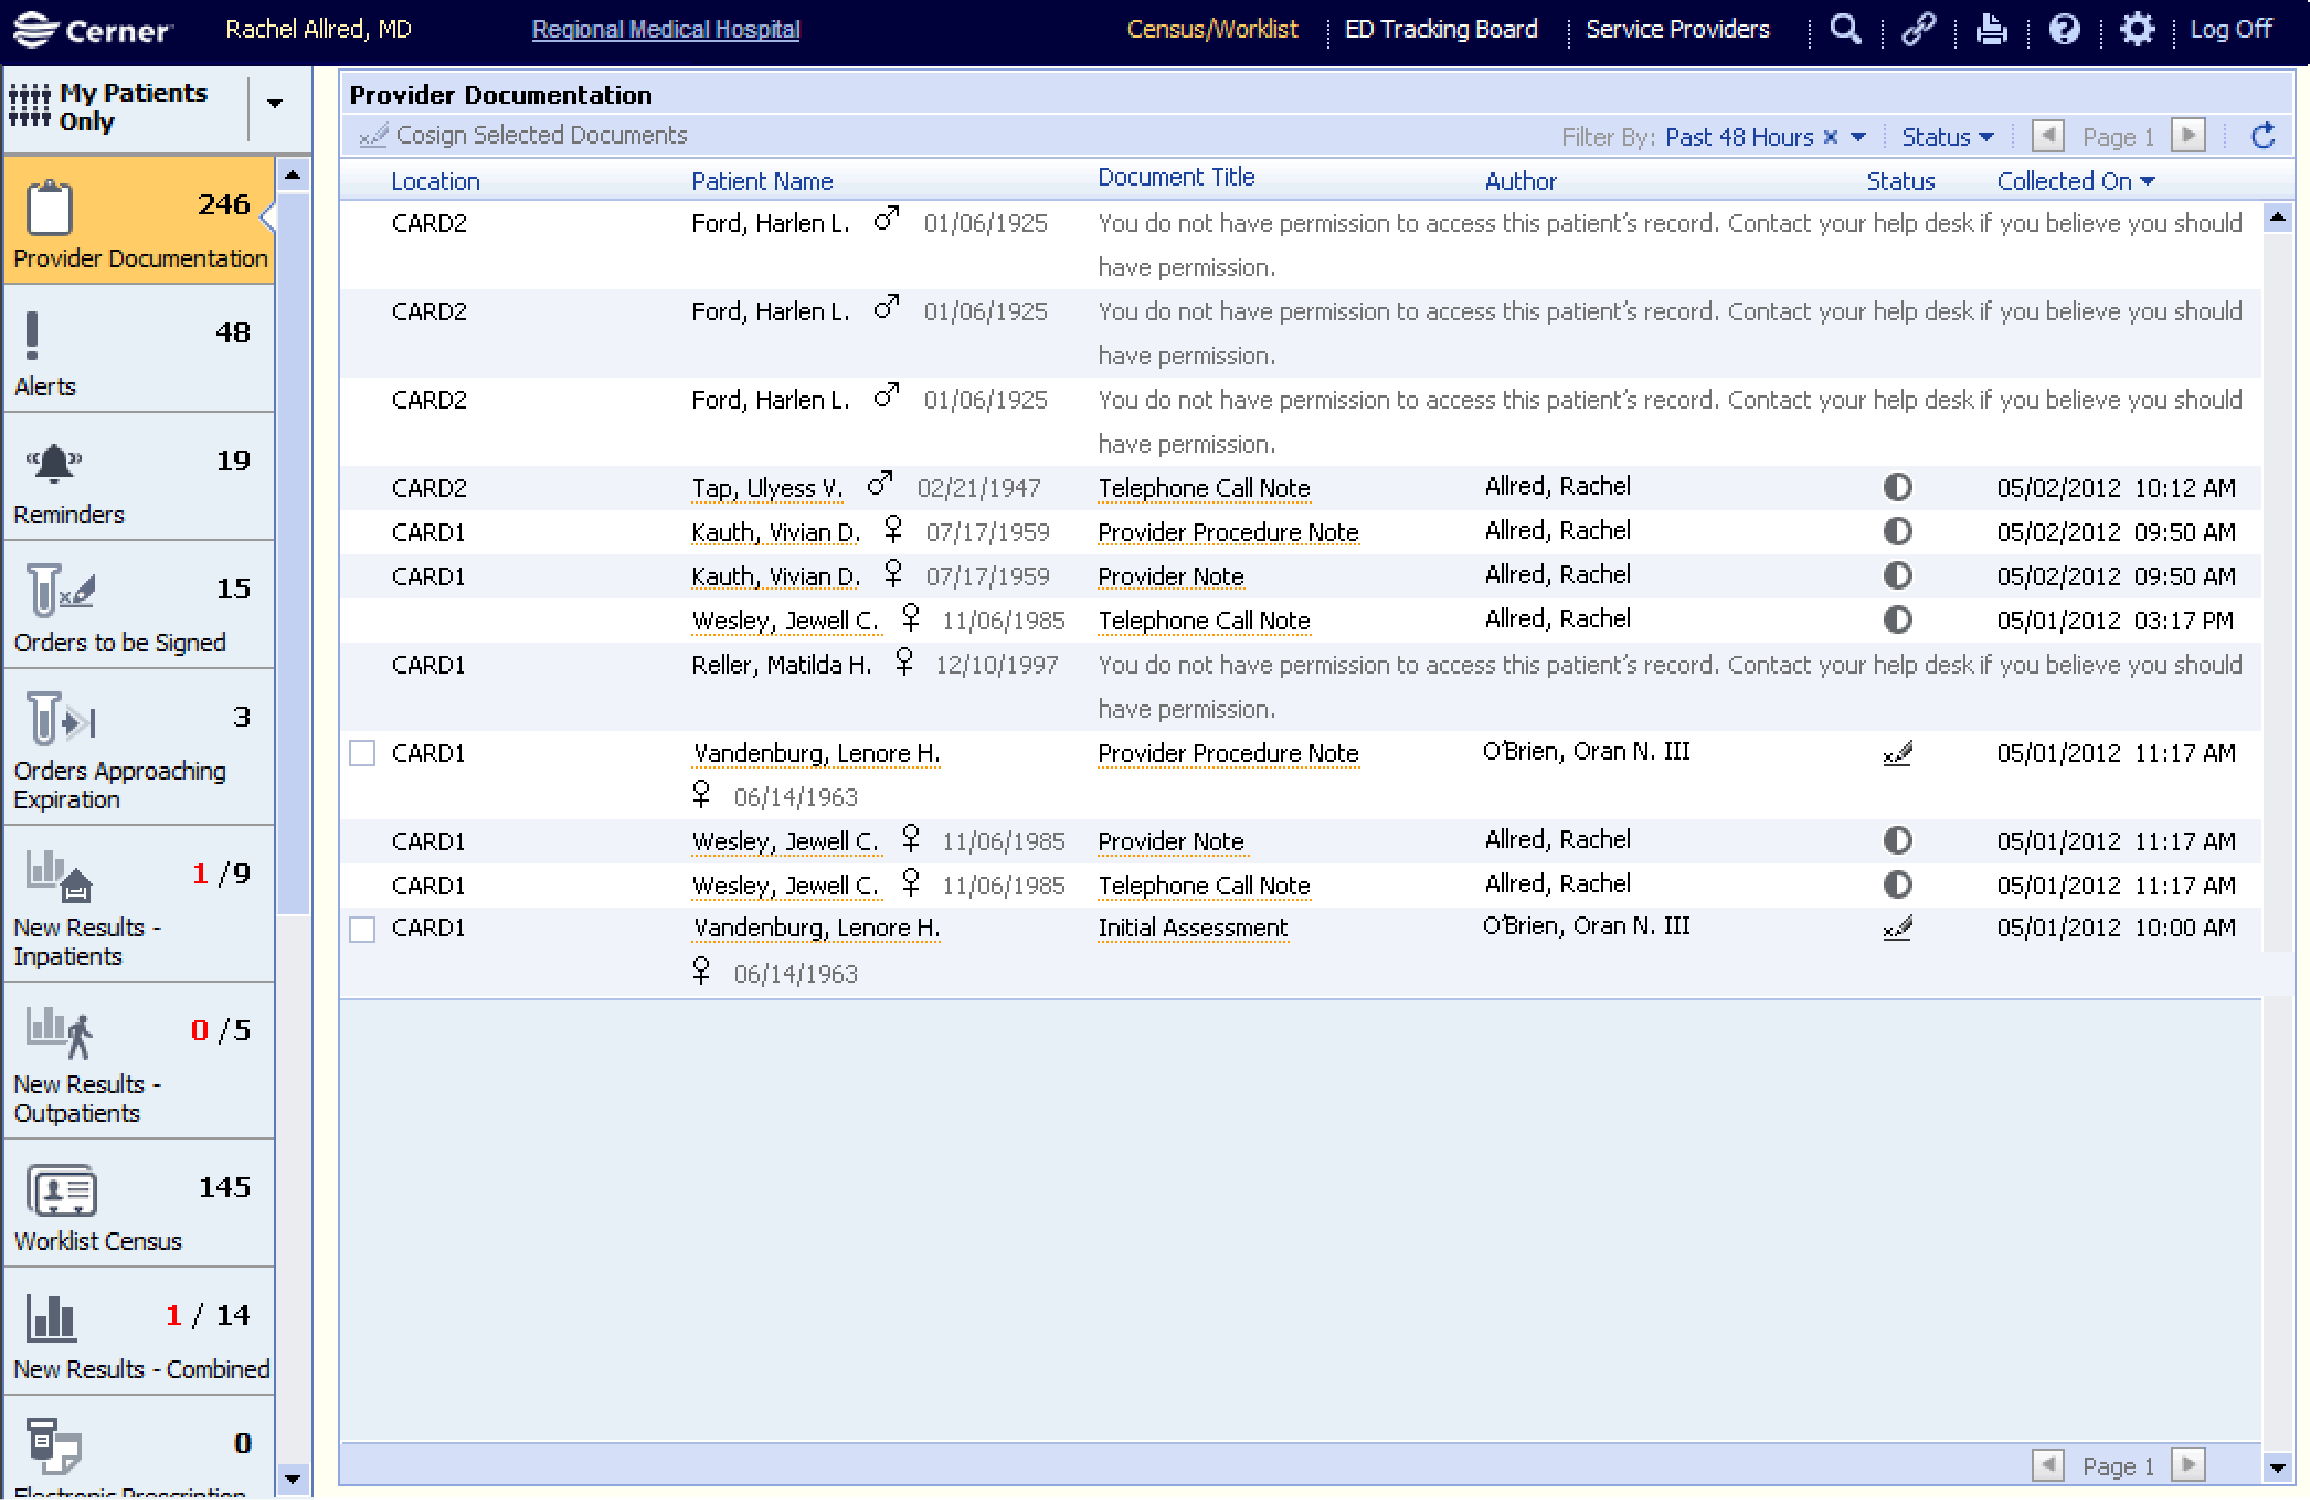Click the sidebar scroll down arrow
The image size is (2310, 1500).
tap(292, 1478)
